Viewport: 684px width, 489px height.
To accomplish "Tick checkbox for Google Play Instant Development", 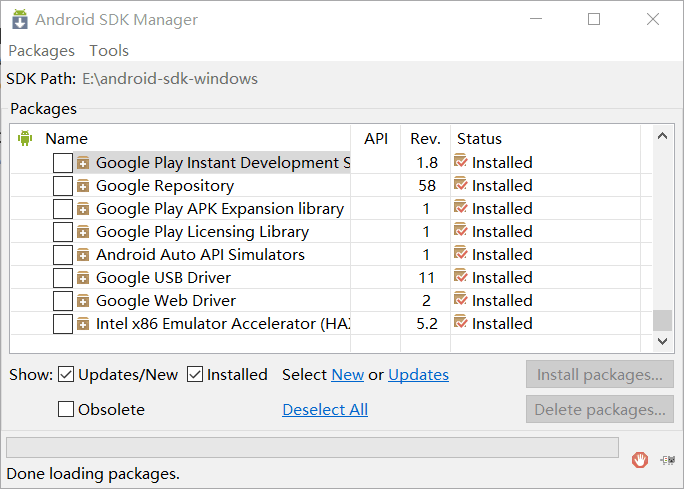I will (x=63, y=163).
